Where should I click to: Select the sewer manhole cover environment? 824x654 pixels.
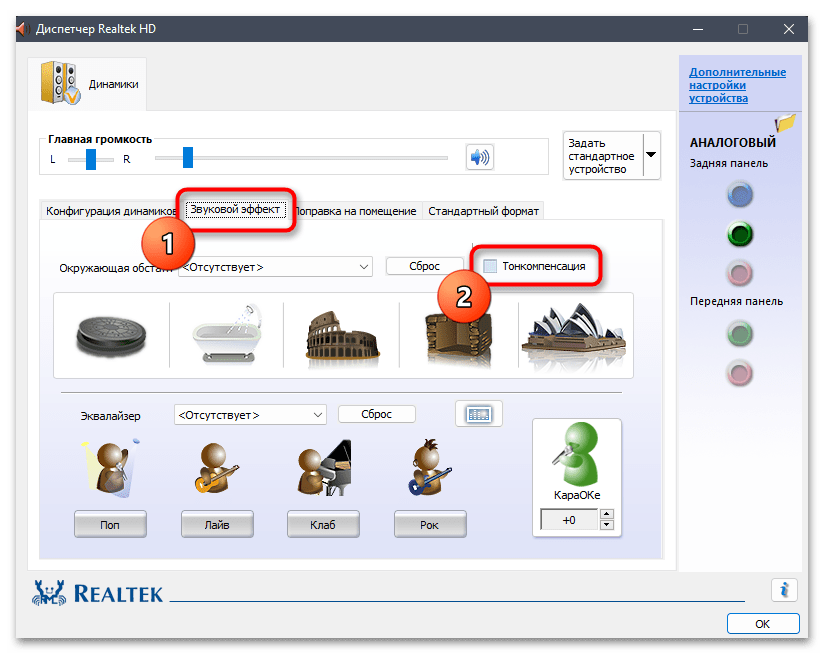(x=111, y=336)
